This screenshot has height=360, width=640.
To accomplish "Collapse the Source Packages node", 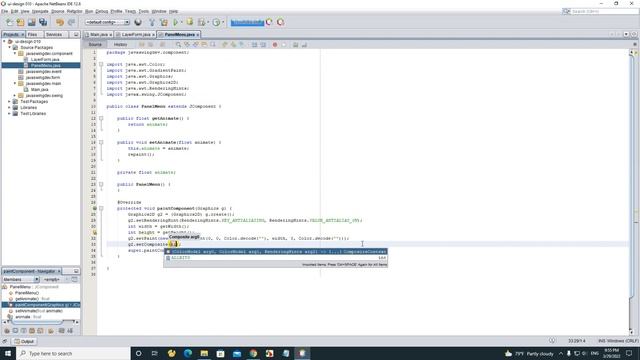I will click(x=10, y=47).
